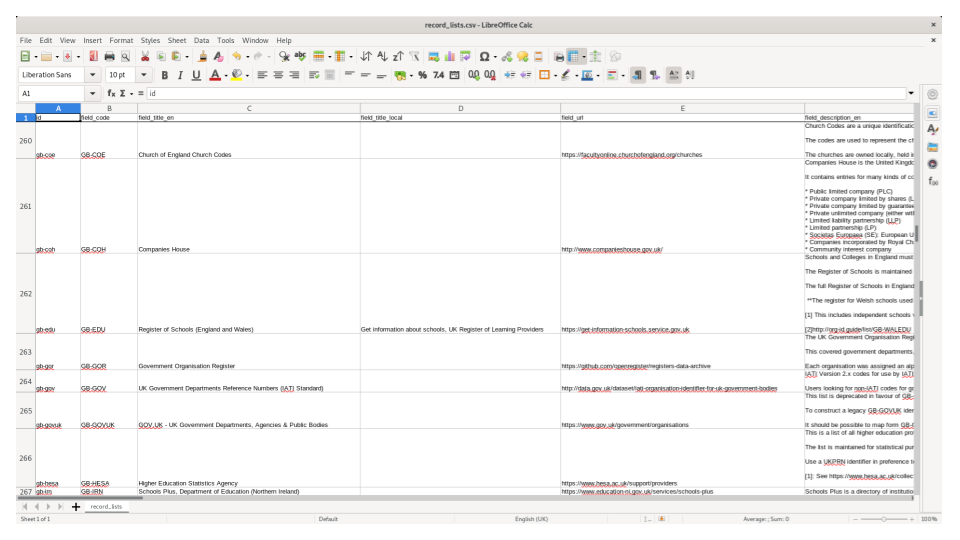This screenshot has width=960, height=540.
Task: Open the sidebar Navigator panel
Action: pyautogui.click(x=932, y=164)
